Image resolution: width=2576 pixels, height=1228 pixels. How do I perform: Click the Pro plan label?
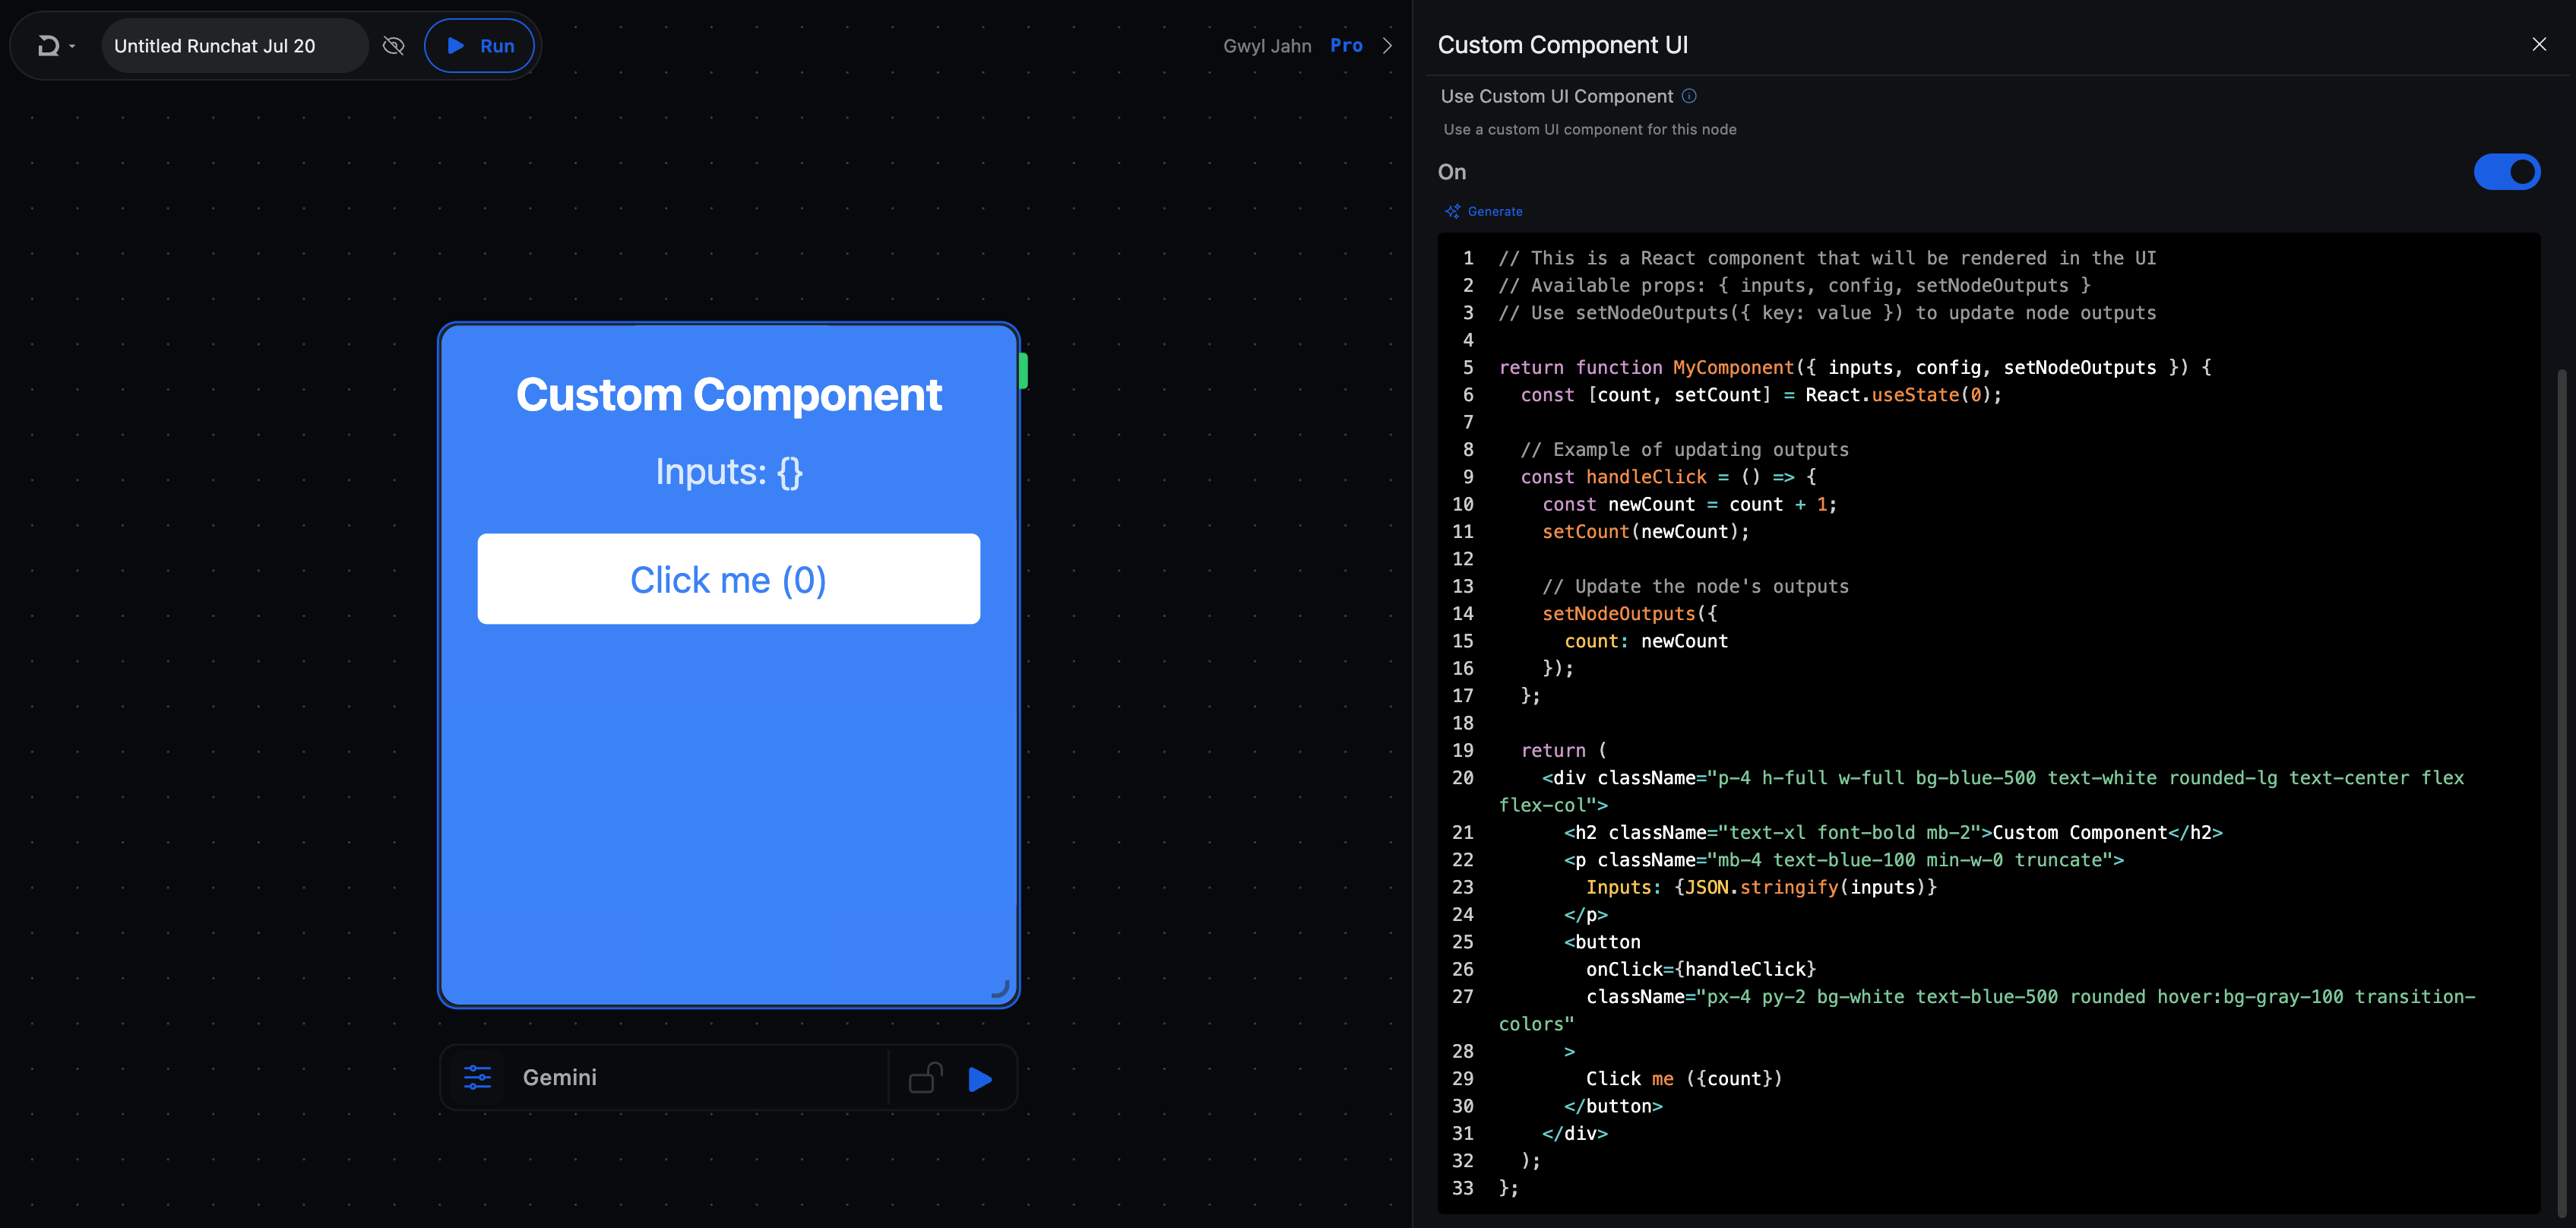(1346, 46)
